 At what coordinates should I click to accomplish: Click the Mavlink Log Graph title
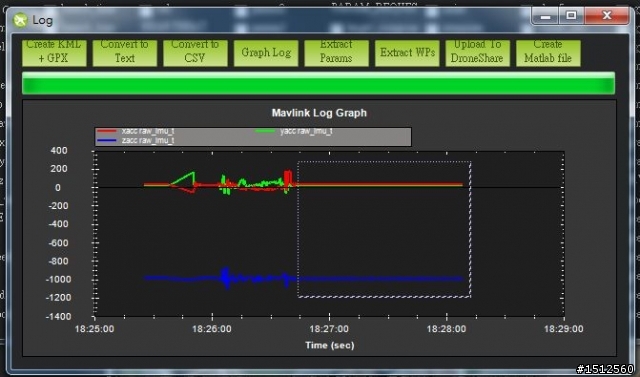319,113
